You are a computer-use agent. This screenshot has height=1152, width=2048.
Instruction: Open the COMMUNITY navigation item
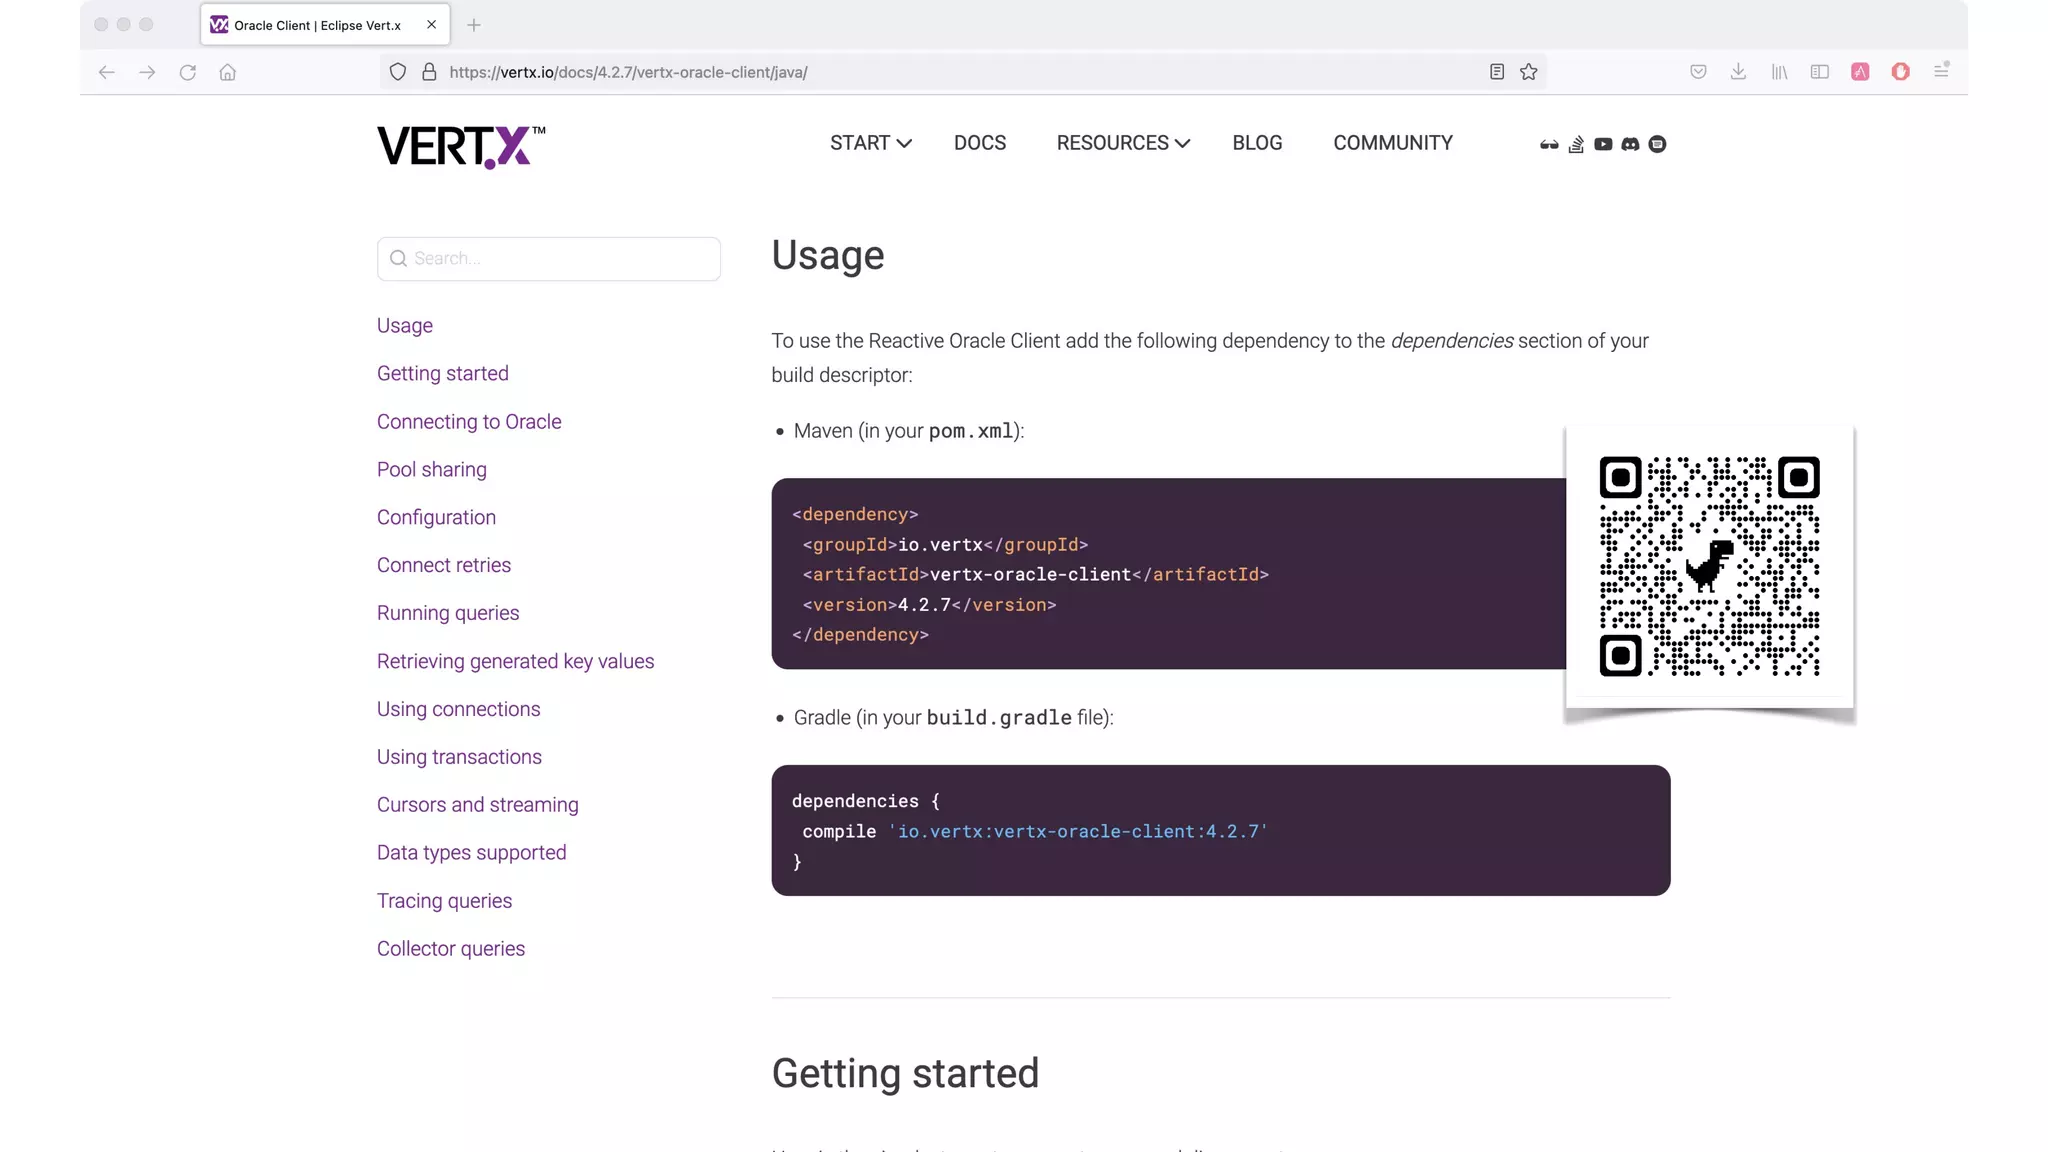(x=1393, y=143)
